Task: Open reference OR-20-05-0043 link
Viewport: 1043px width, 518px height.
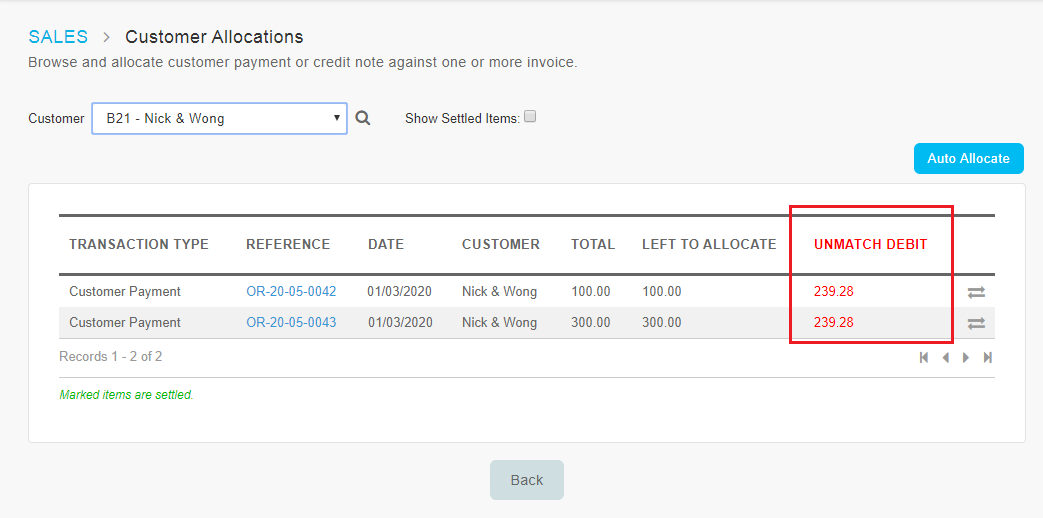Action: click(x=291, y=323)
